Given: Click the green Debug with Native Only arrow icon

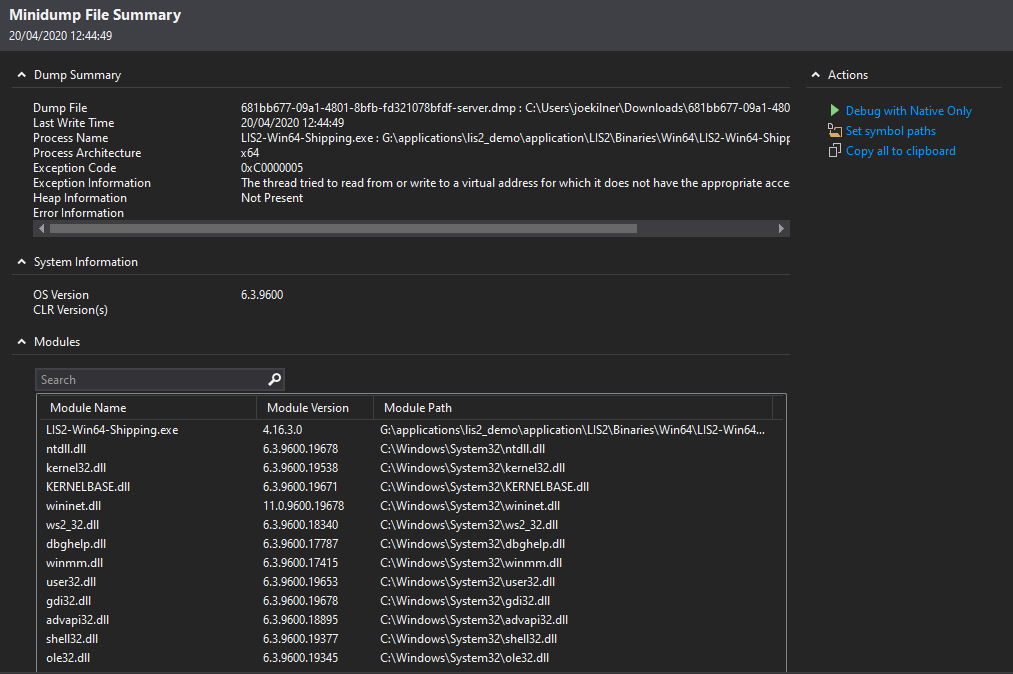Looking at the screenshot, I should coord(835,111).
